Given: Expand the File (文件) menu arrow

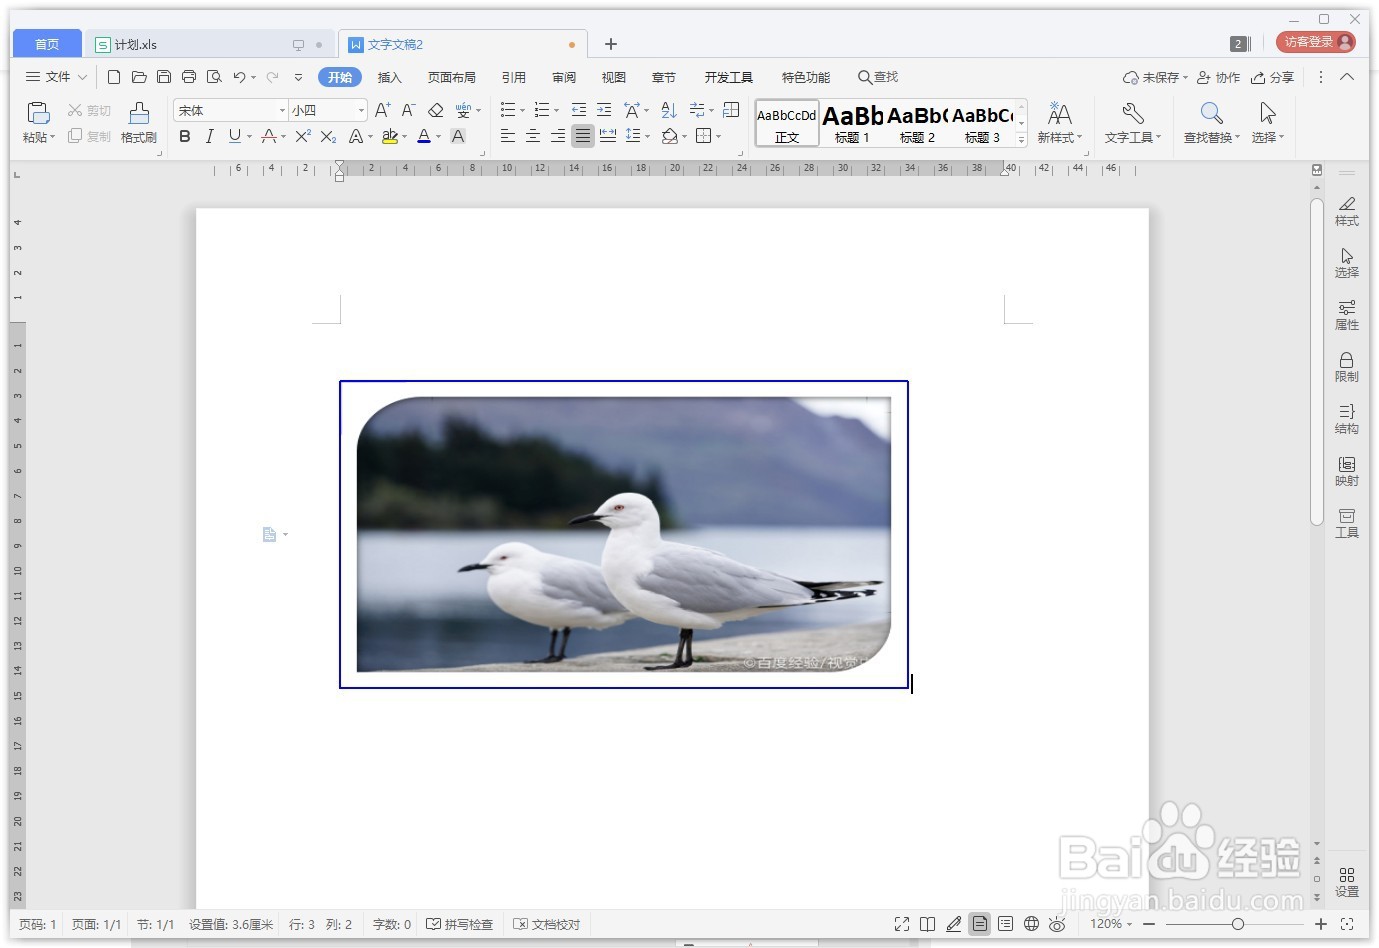Looking at the screenshot, I should [83, 77].
